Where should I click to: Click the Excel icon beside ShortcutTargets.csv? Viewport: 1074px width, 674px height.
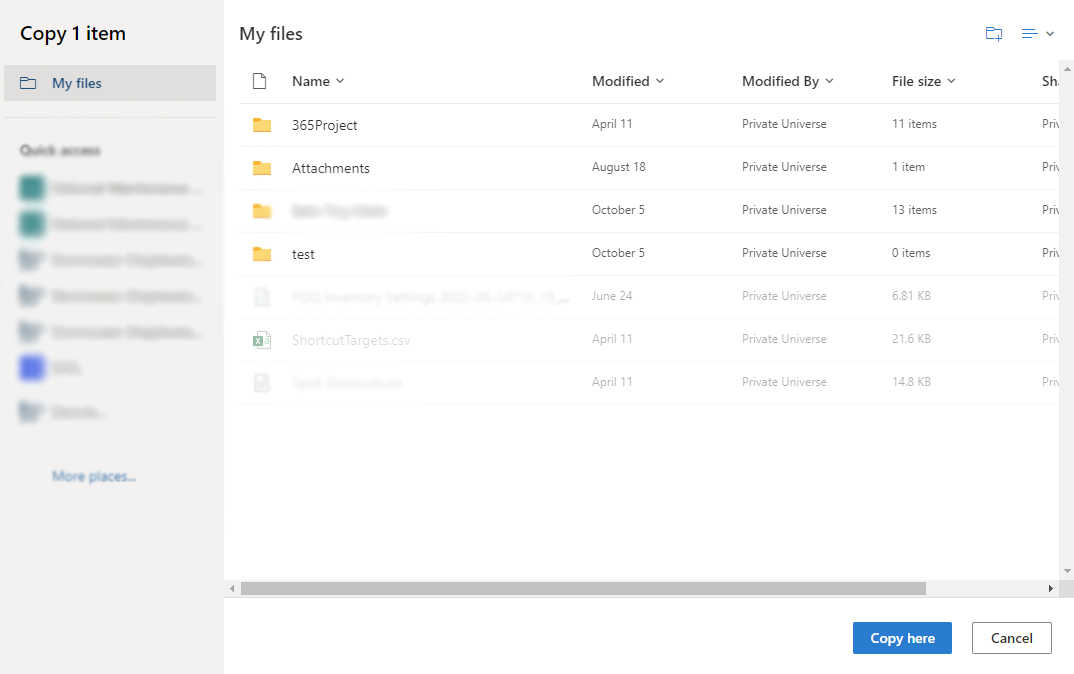coord(262,339)
